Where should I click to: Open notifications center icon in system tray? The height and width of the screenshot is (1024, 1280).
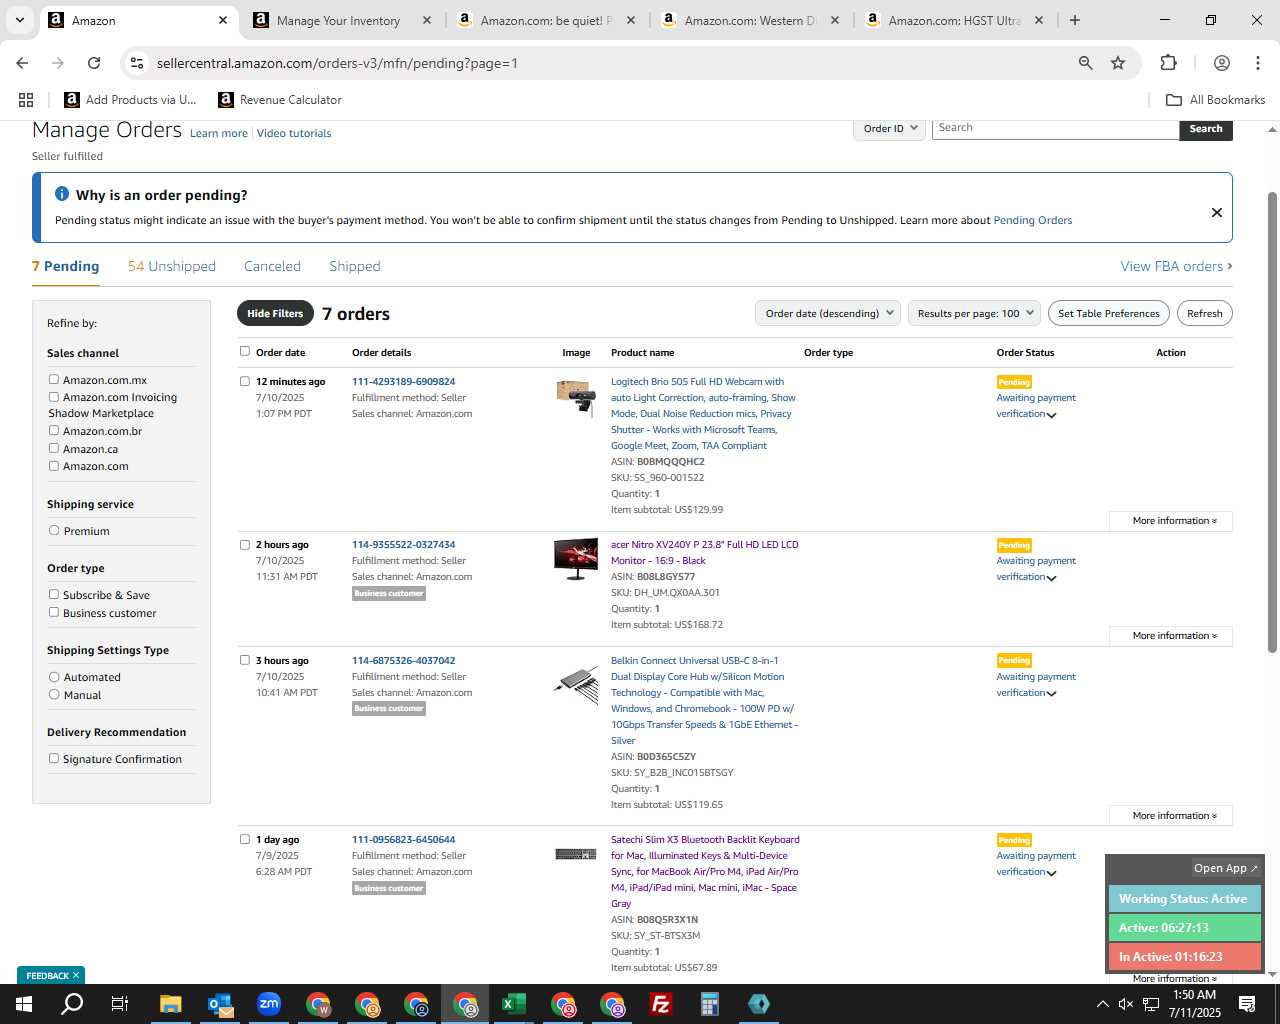[x=1247, y=1004]
